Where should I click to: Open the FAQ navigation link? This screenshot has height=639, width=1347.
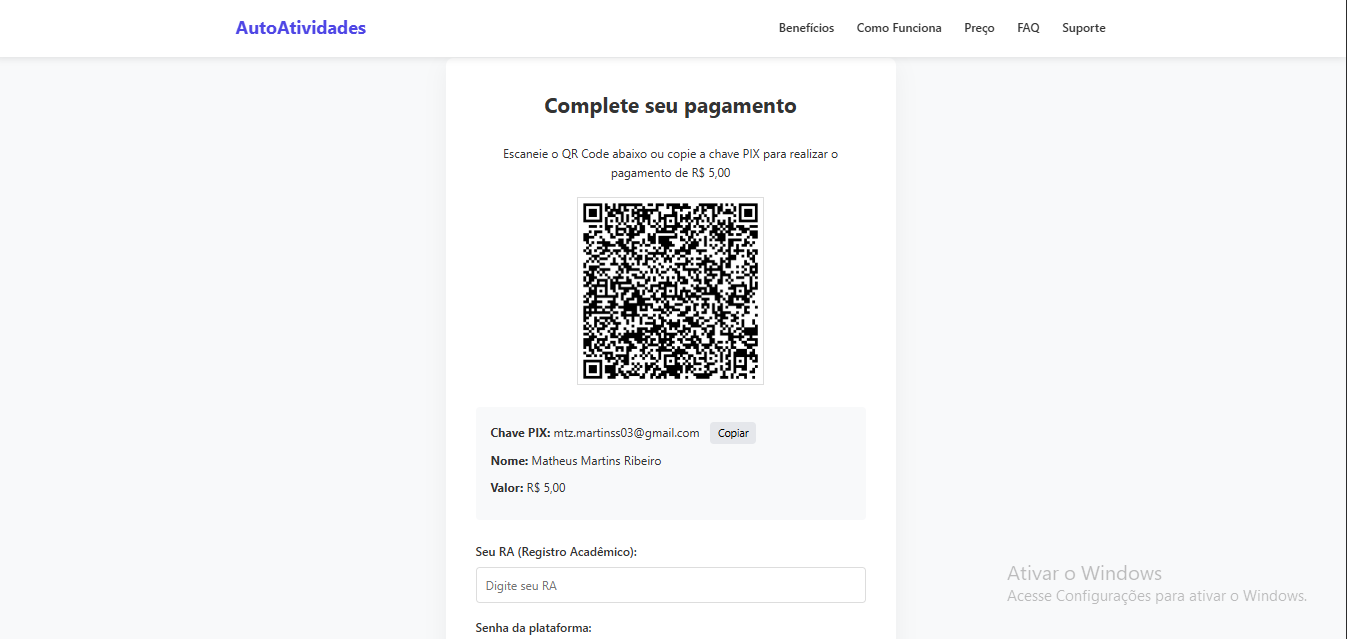(x=1028, y=28)
